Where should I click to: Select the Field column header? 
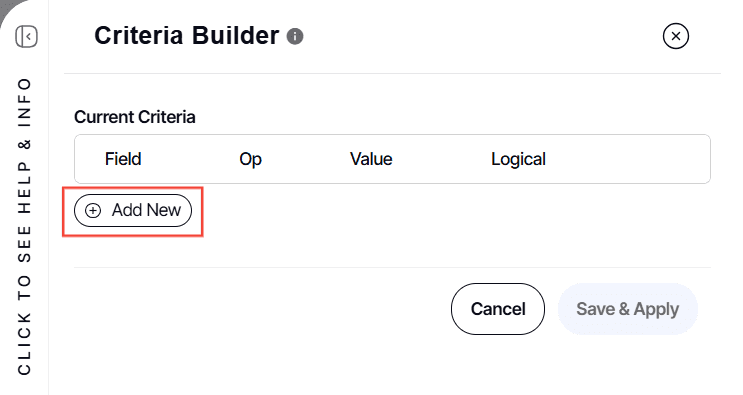click(x=123, y=159)
